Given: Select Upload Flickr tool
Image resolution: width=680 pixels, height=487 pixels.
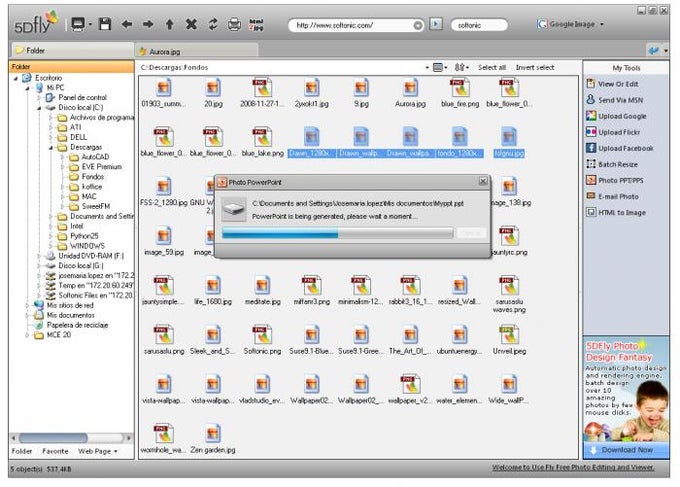Looking at the screenshot, I should click(613, 132).
